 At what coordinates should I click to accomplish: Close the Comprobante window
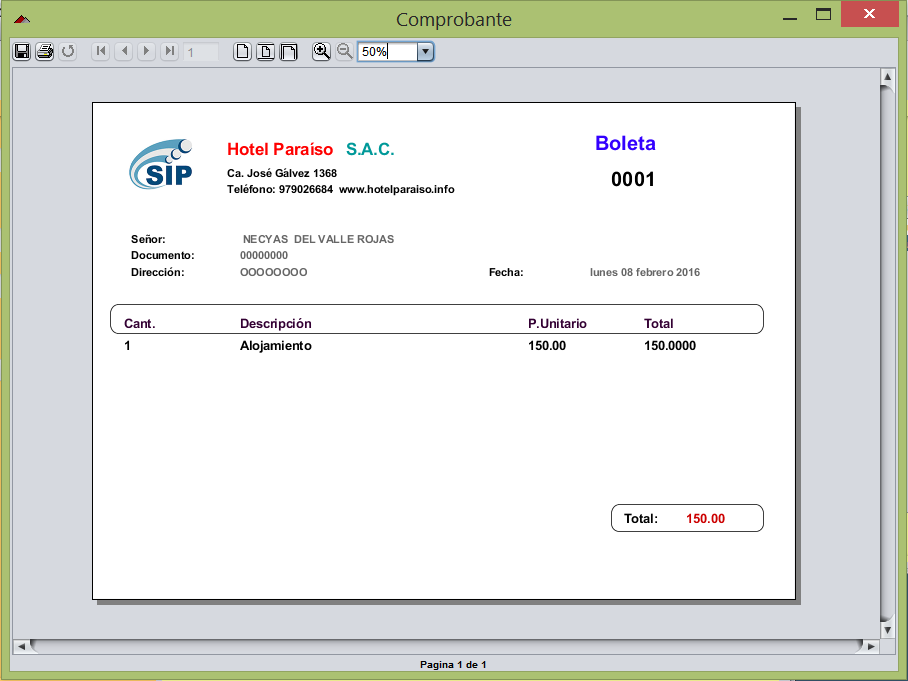pos(869,14)
